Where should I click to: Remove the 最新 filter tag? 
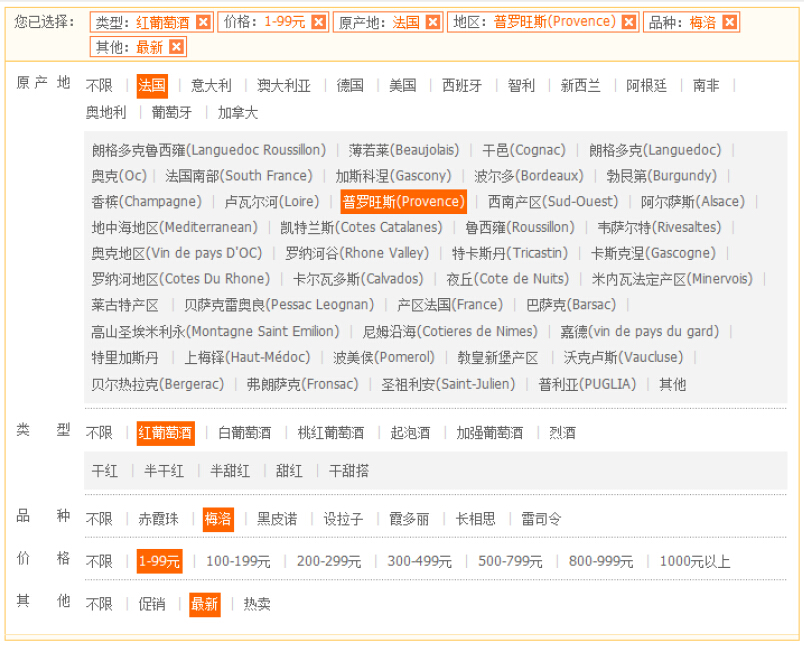[x=175, y=46]
